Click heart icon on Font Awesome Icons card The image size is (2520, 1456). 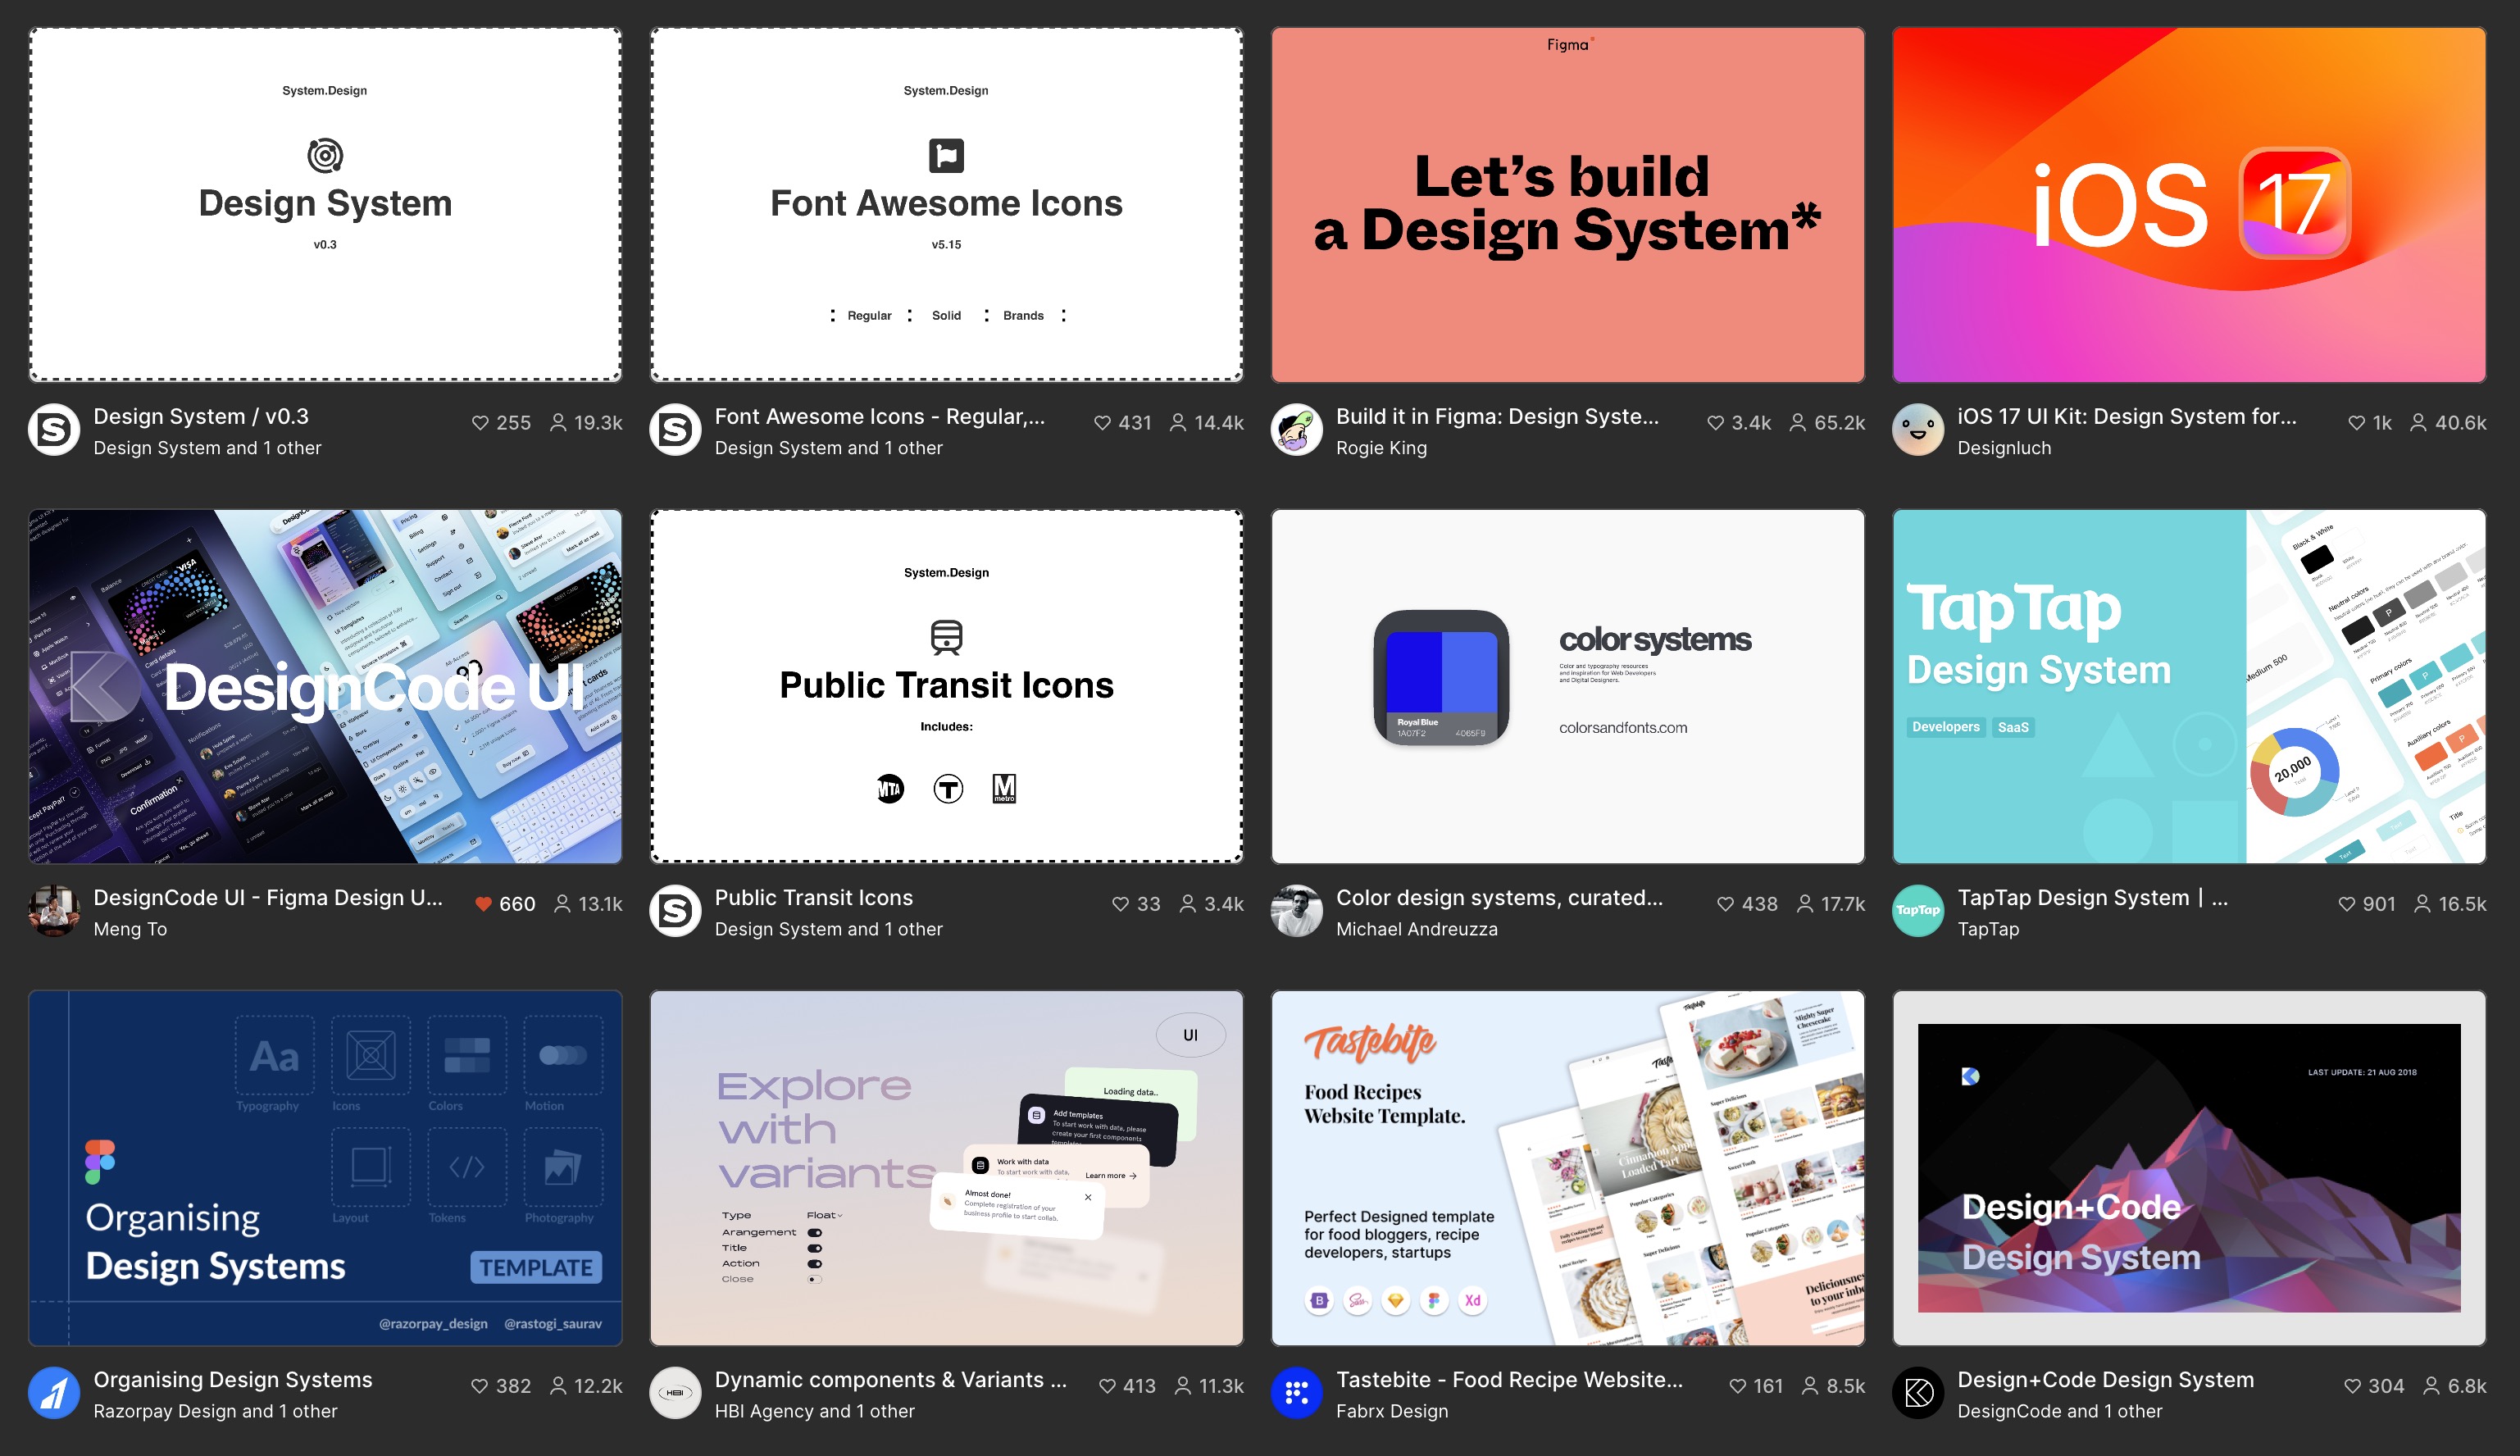point(1102,423)
